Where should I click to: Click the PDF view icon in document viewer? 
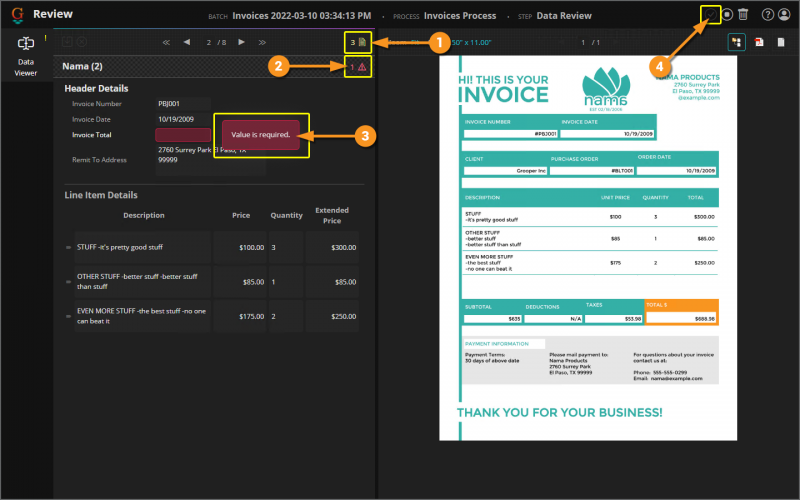pos(759,42)
